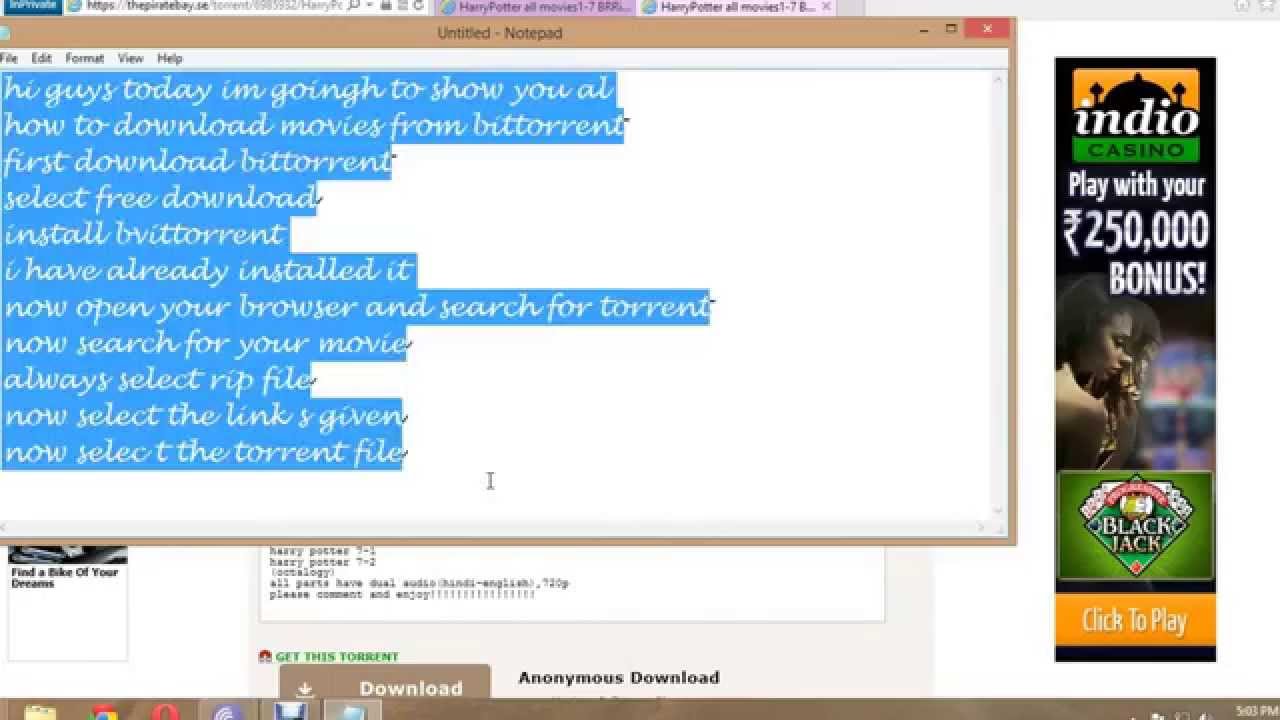Screen dimensions: 1280x720
Task: Maximize the Notepad window
Action: point(951,30)
